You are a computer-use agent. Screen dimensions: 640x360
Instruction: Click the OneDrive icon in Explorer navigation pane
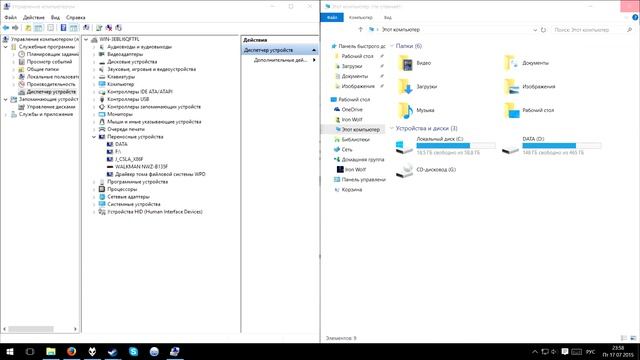click(x=337, y=109)
